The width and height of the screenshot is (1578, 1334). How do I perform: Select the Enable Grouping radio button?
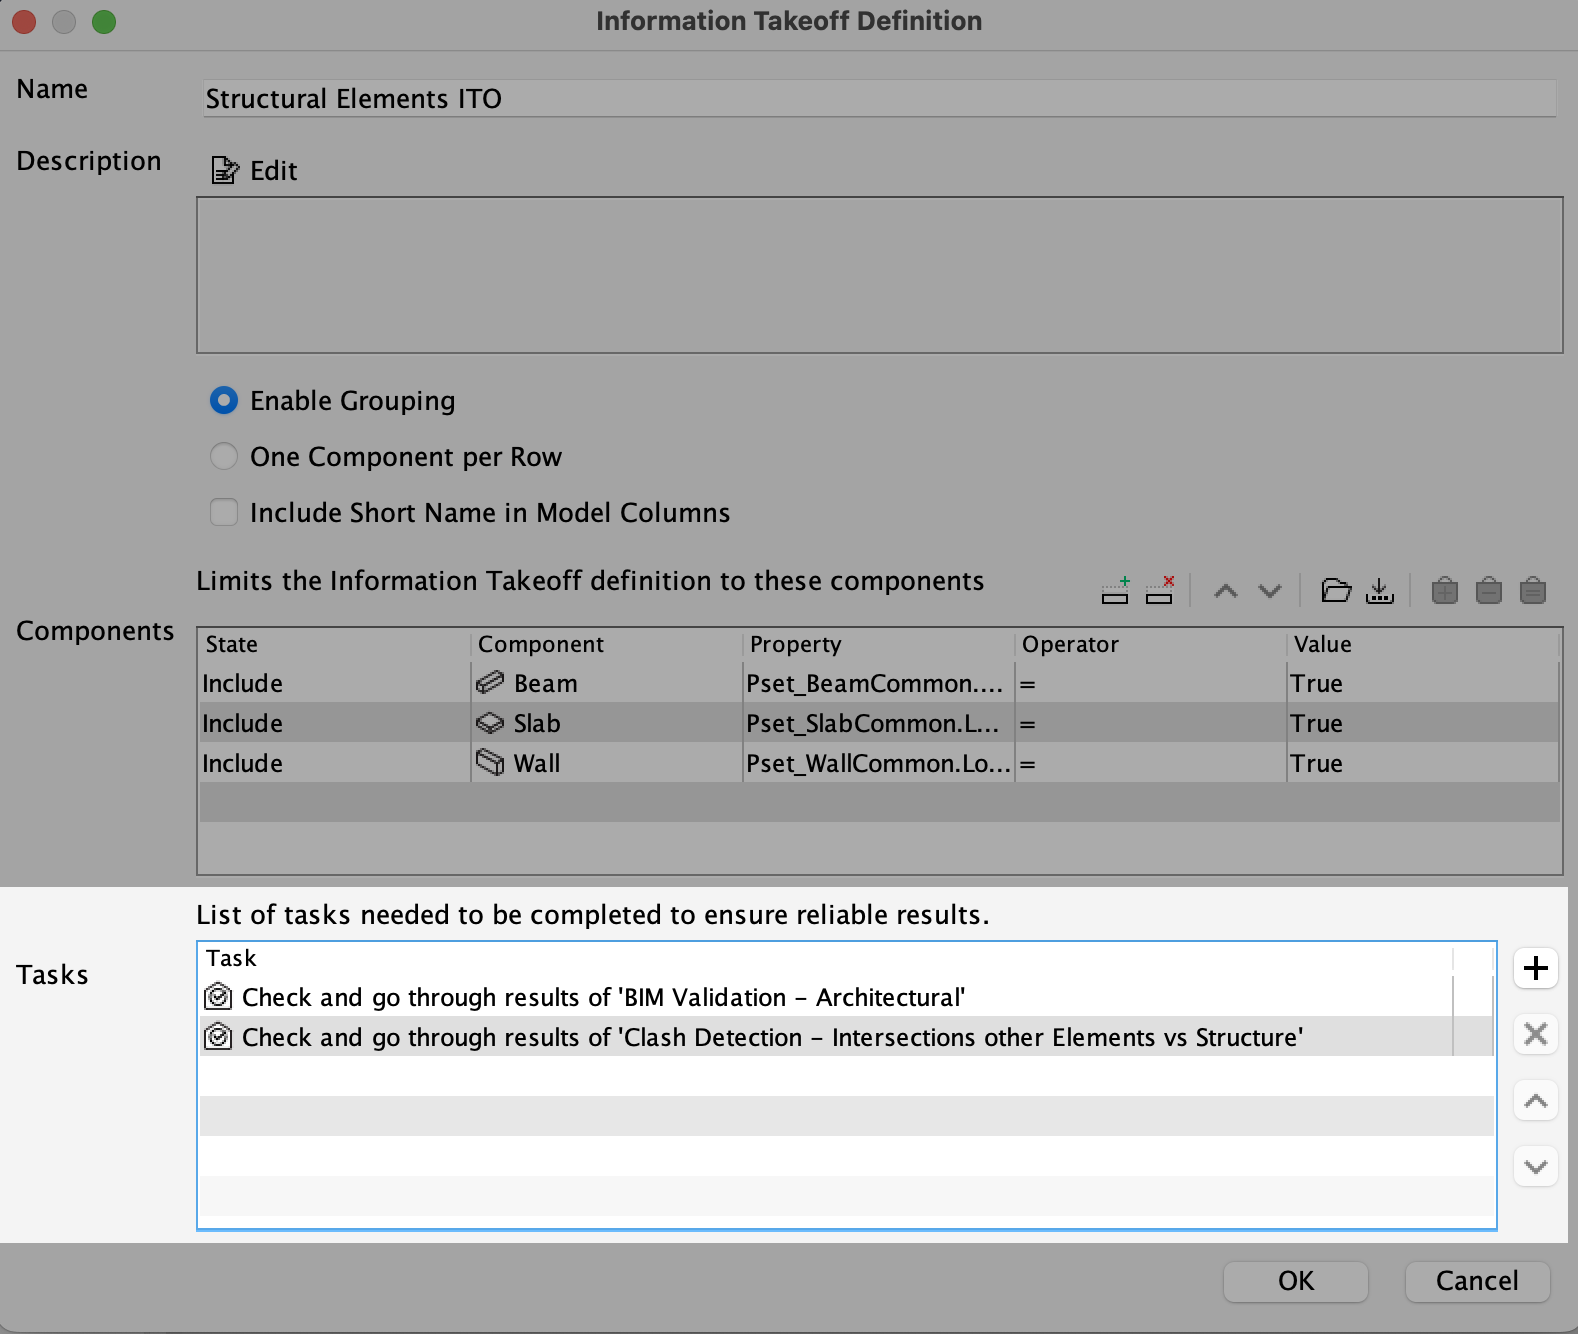[x=224, y=401]
